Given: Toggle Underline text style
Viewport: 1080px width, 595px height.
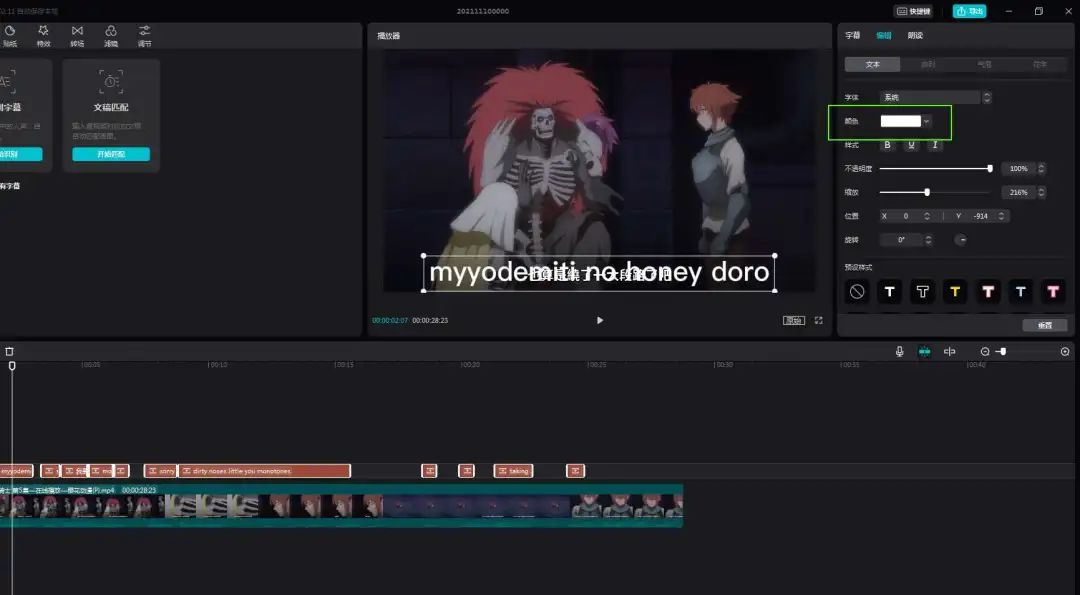Looking at the screenshot, I should point(911,145).
